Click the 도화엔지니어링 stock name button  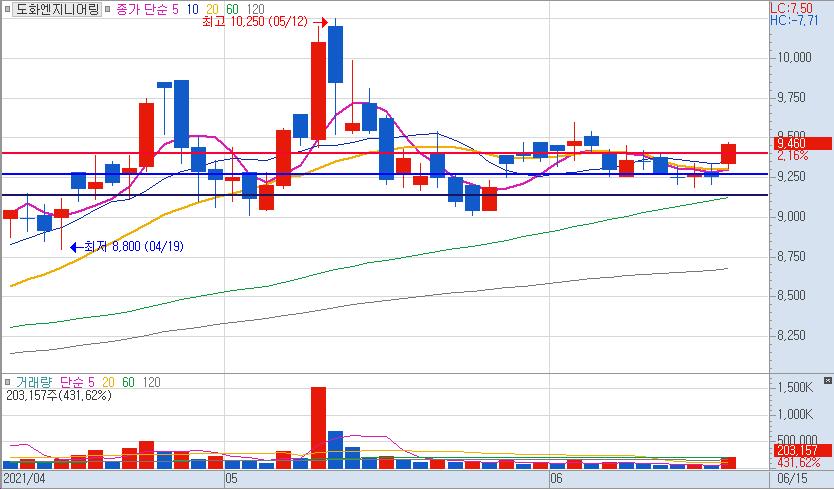[56, 9]
